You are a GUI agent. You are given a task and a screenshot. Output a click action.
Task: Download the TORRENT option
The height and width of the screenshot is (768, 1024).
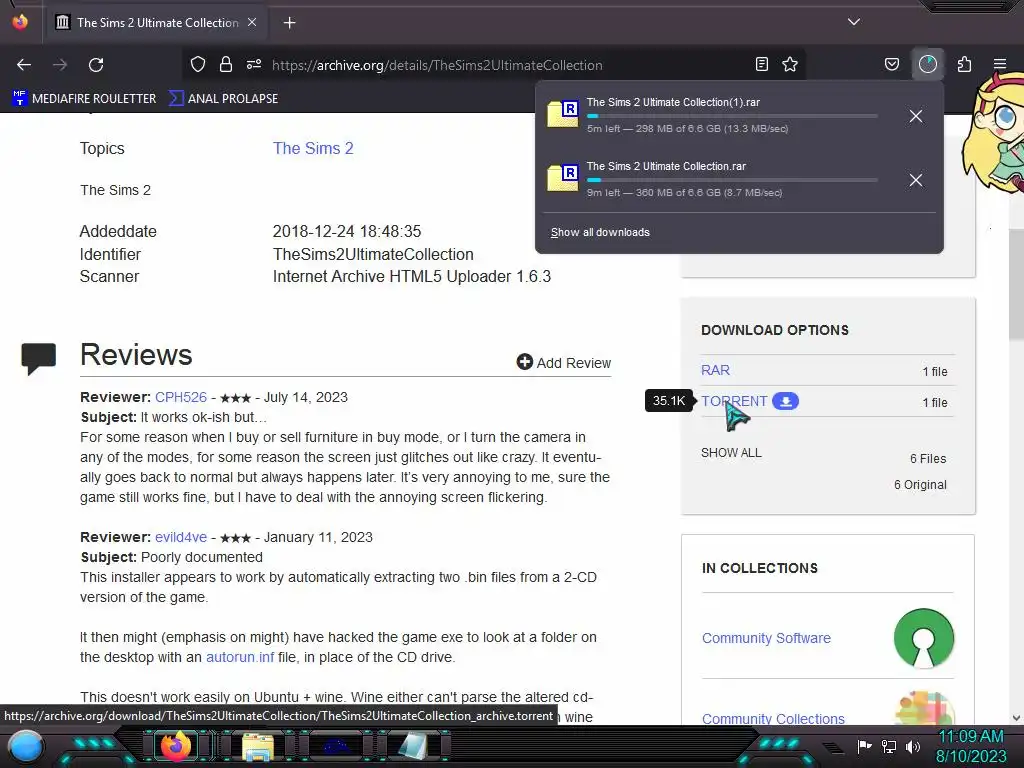pos(734,401)
